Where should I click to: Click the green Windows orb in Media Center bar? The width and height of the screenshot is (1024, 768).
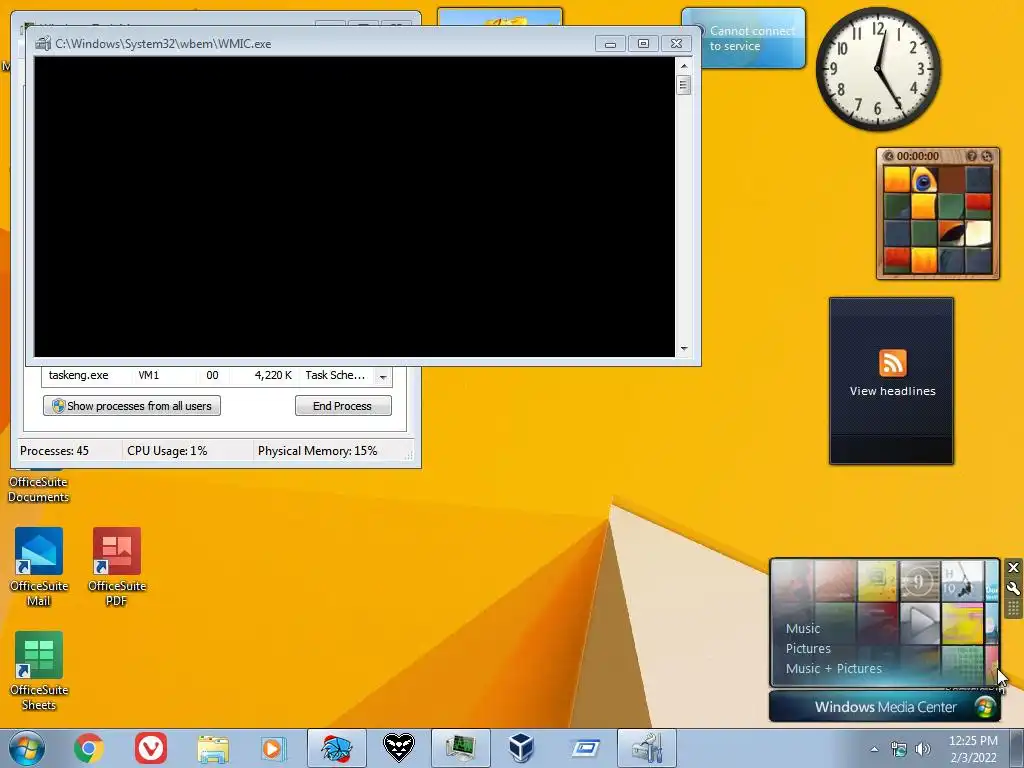(x=984, y=707)
